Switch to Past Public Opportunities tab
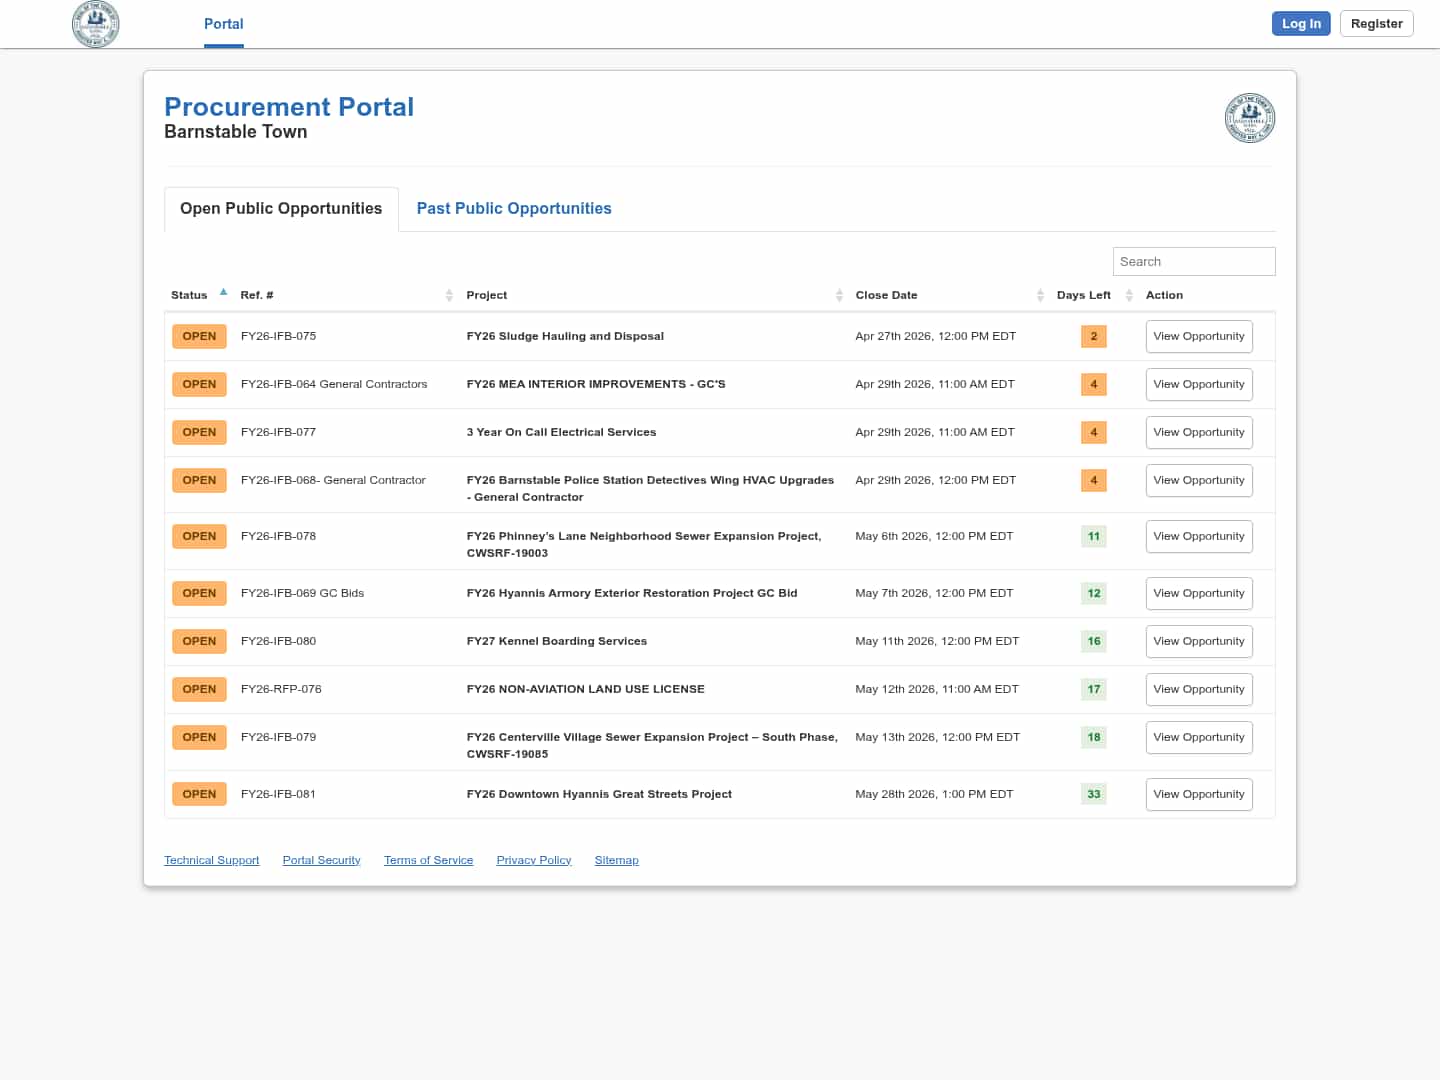Viewport: 1440px width, 1080px height. [514, 209]
